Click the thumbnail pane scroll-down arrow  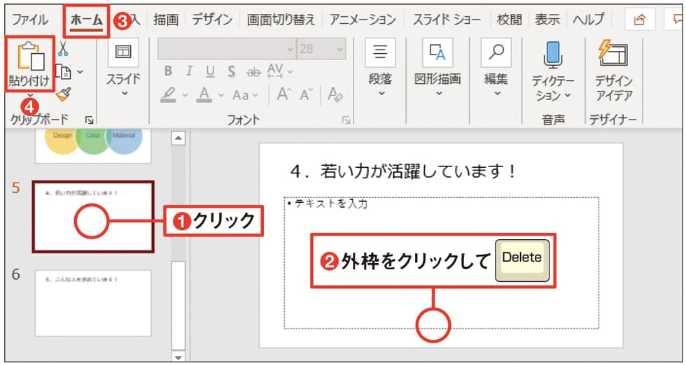[x=178, y=358]
